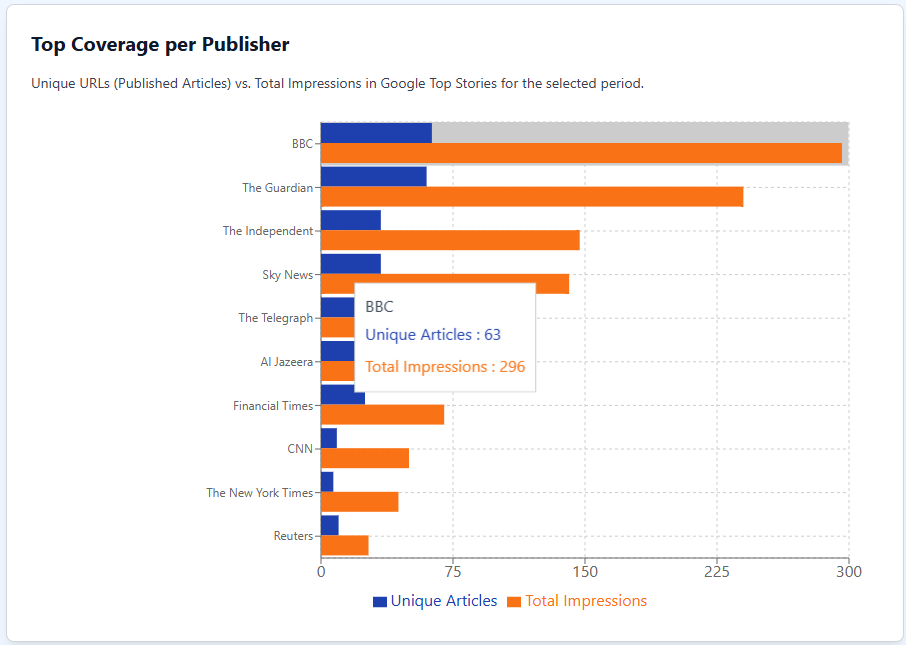The width and height of the screenshot is (906, 645).
Task: Select Financial Times orange impressions bar
Action: 383,414
